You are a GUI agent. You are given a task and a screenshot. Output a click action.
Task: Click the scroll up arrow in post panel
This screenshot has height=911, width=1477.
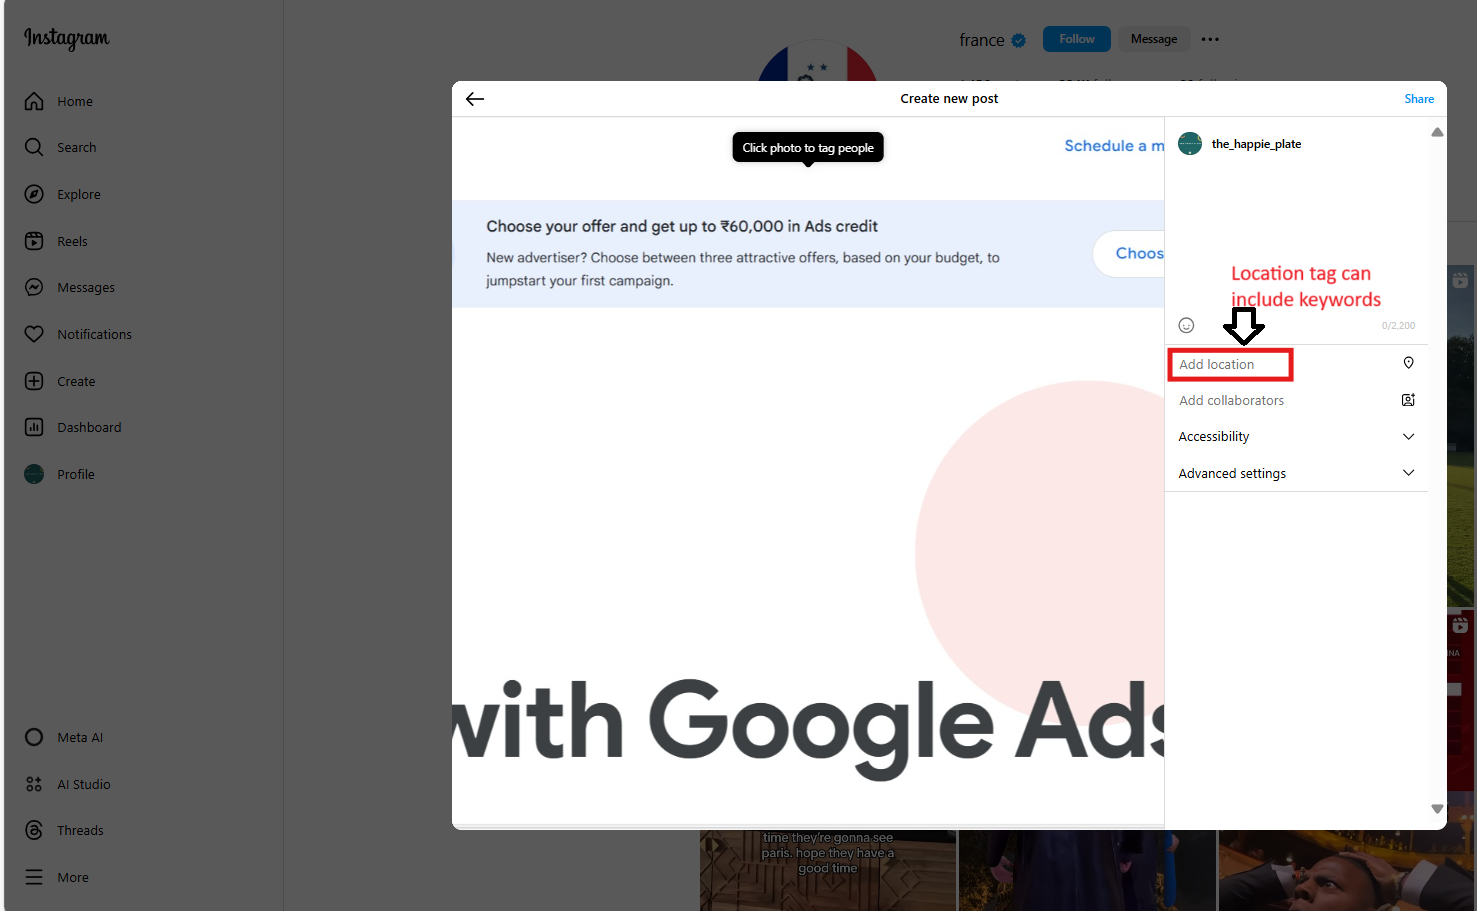pos(1437,132)
